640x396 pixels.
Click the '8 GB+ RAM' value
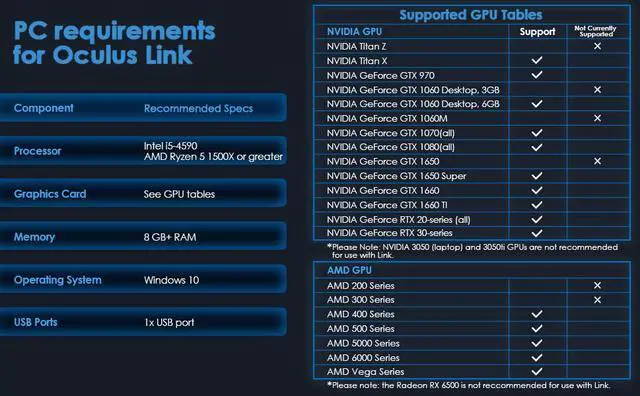click(170, 237)
